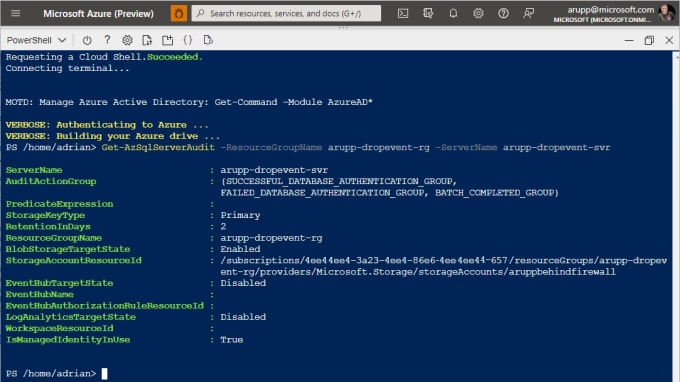The image size is (680, 382).
Task: Open the arupp@microsoft.com account menu
Action: pyautogui.click(x=603, y=13)
